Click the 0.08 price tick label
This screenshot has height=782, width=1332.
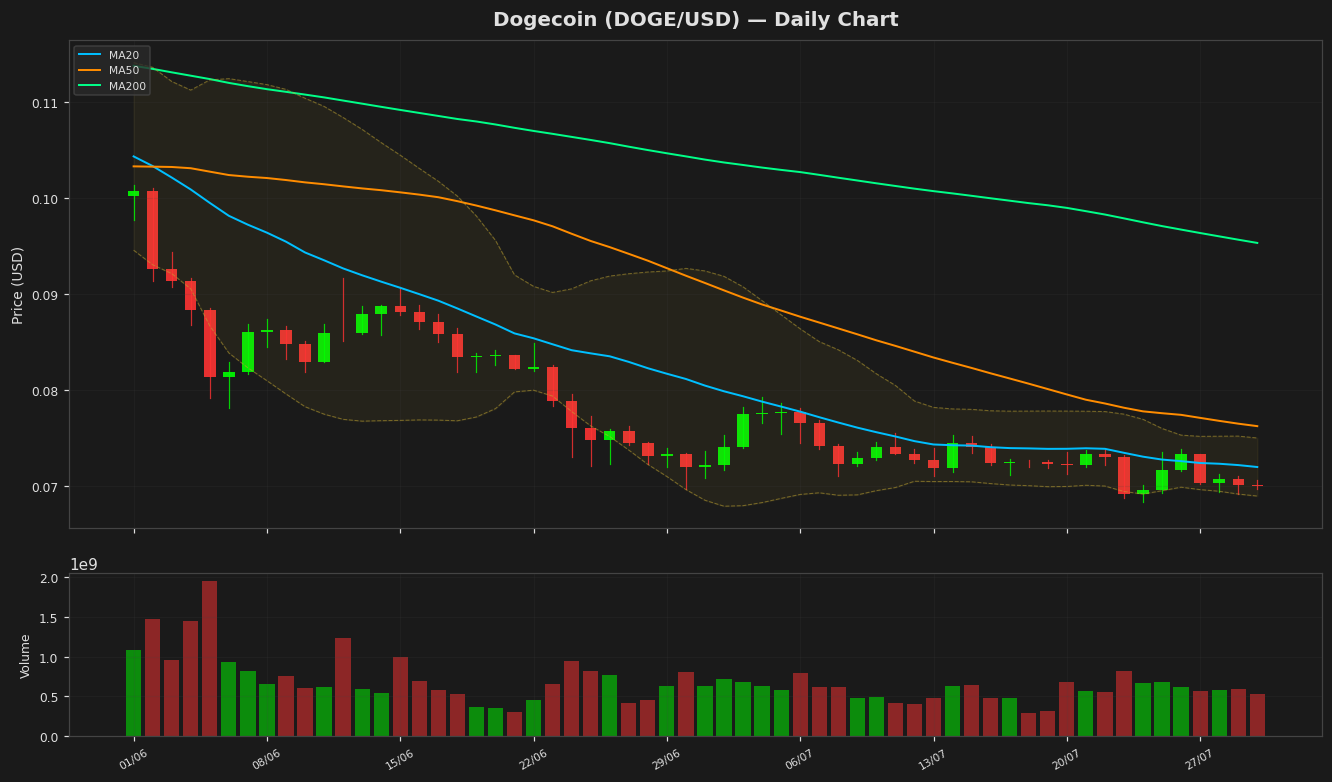tap(45, 391)
